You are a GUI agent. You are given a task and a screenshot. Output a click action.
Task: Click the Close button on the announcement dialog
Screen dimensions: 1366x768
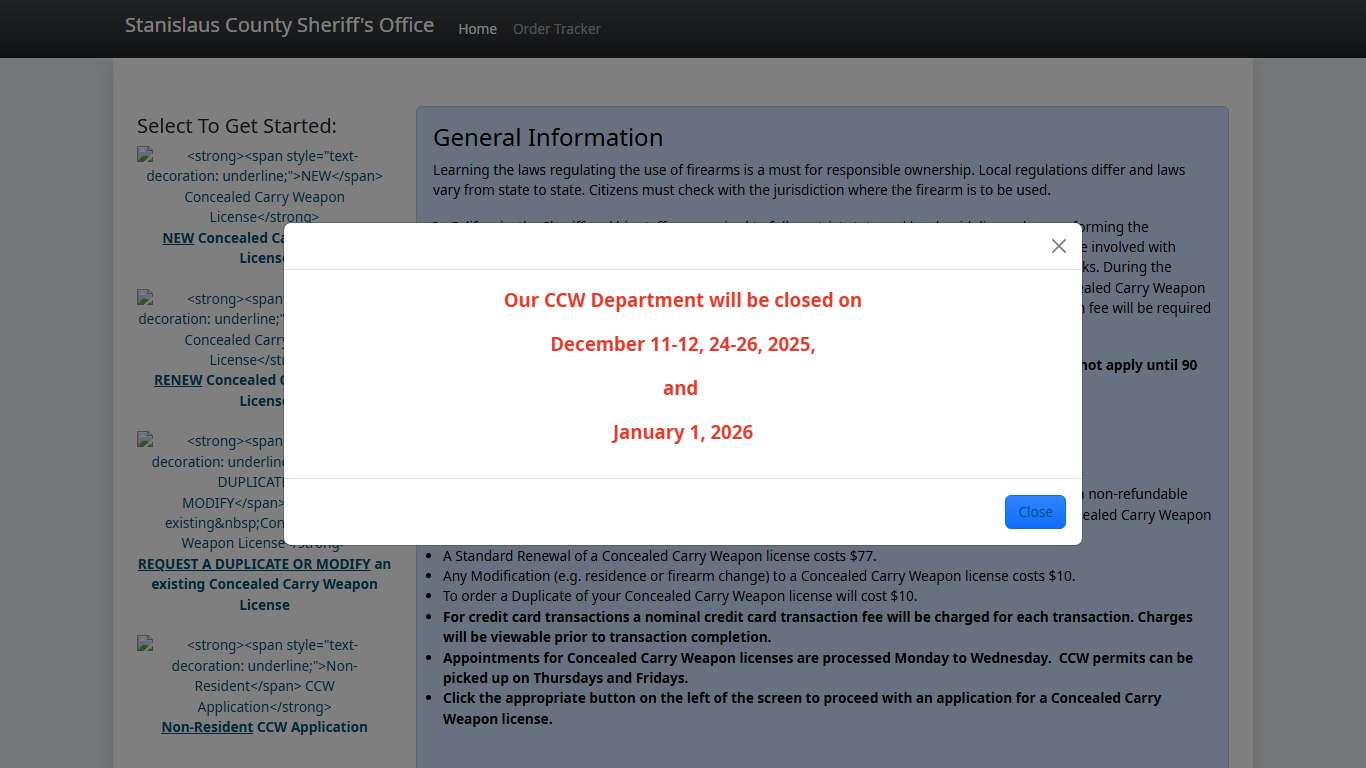[1035, 511]
